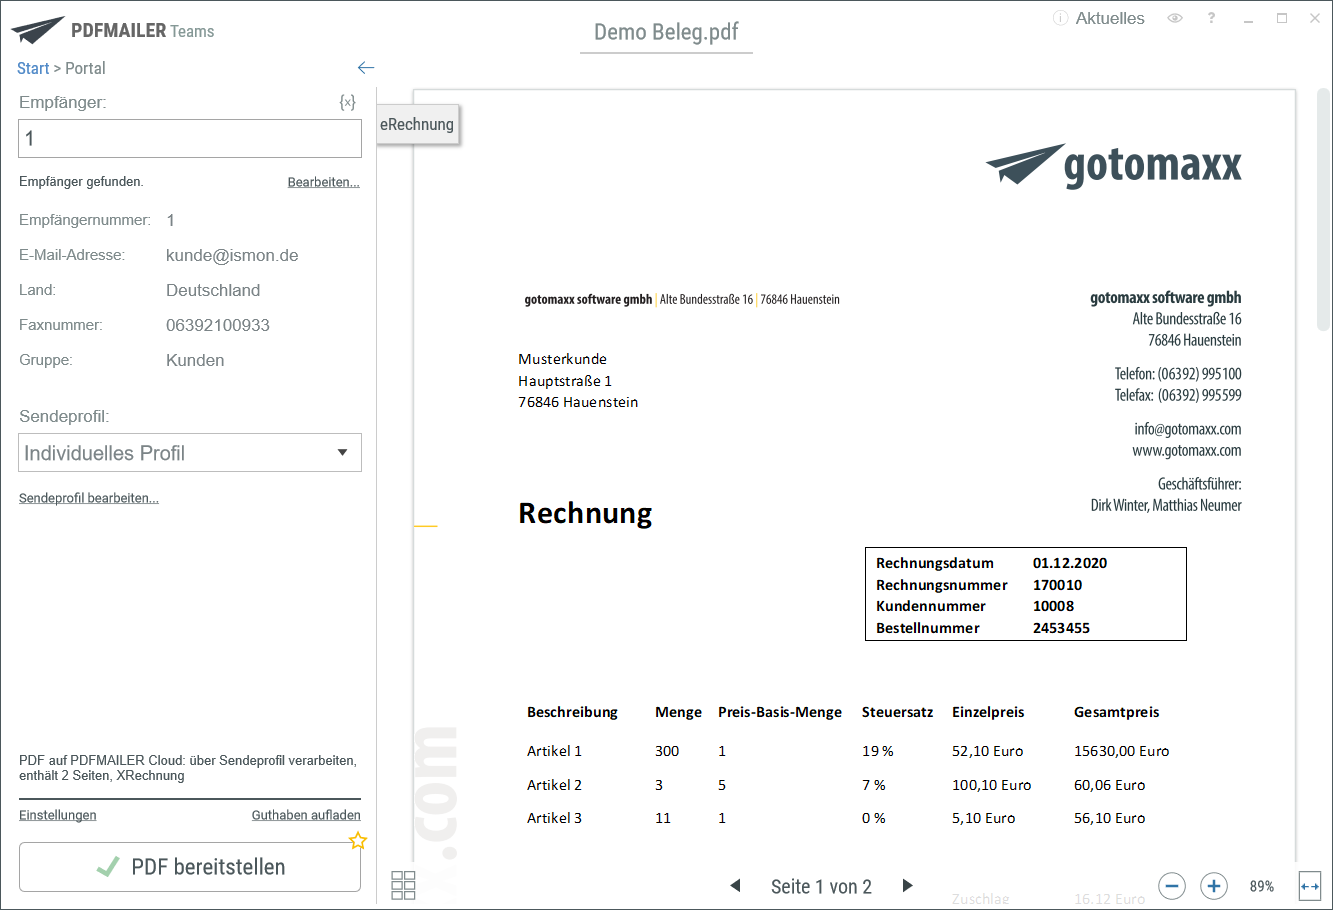
Task: Click Artikel 2 row description
Action: coord(554,785)
